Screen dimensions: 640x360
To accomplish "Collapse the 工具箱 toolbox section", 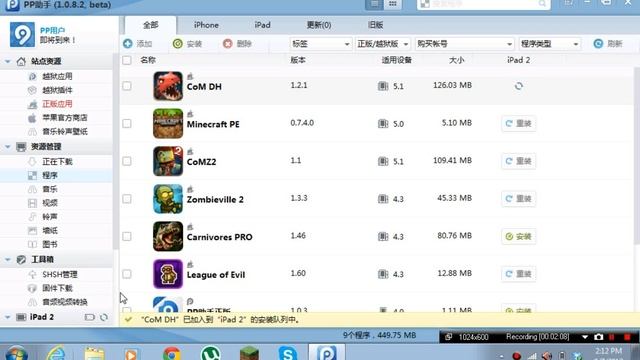I will click(x=8, y=260).
